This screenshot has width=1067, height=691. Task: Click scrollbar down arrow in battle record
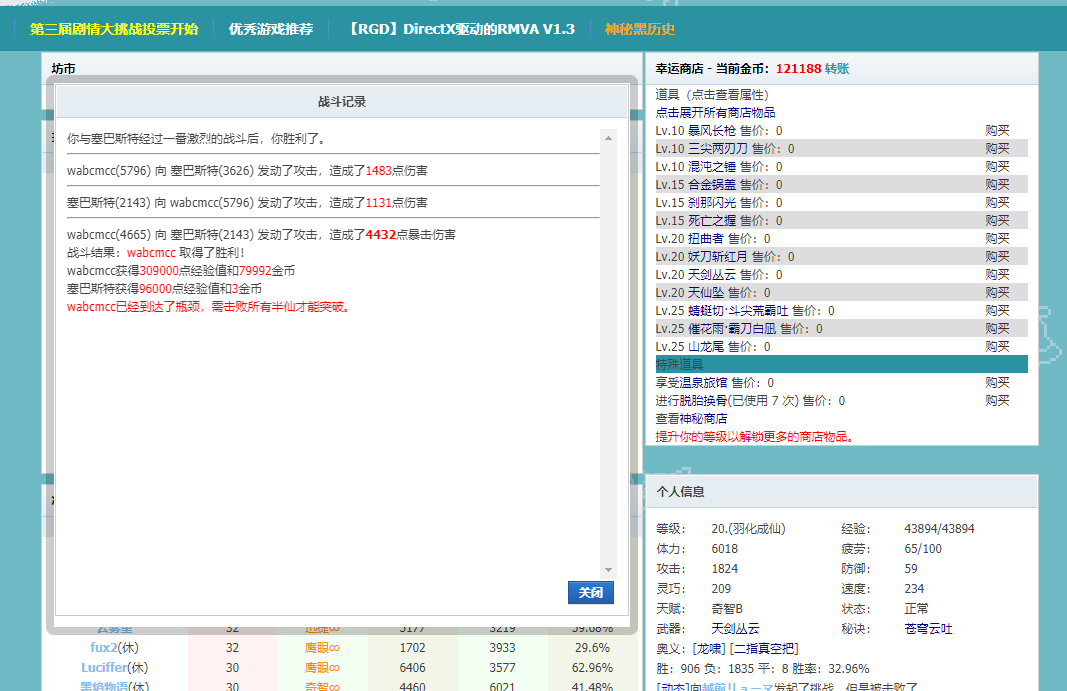[608, 570]
